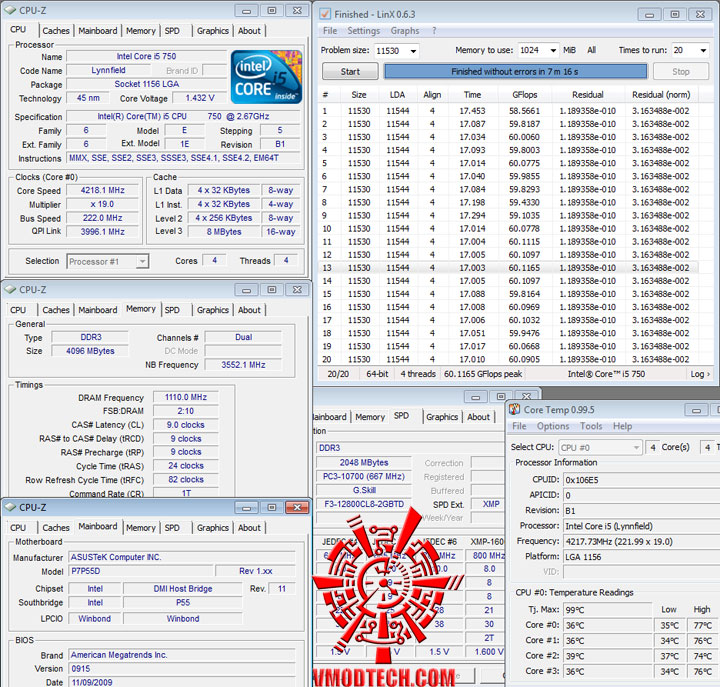
Task: Click the CPUID value 0x106E5
Action: pos(641,480)
